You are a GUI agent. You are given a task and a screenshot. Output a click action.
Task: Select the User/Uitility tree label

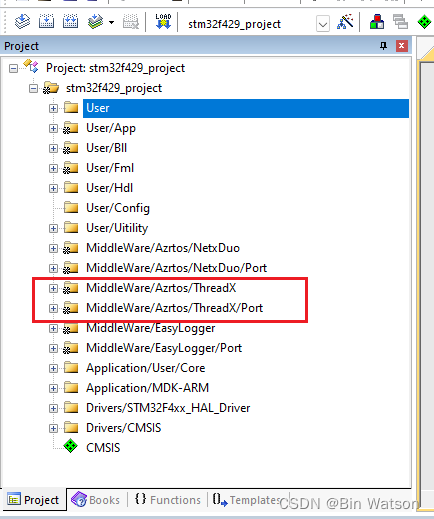click(117, 228)
